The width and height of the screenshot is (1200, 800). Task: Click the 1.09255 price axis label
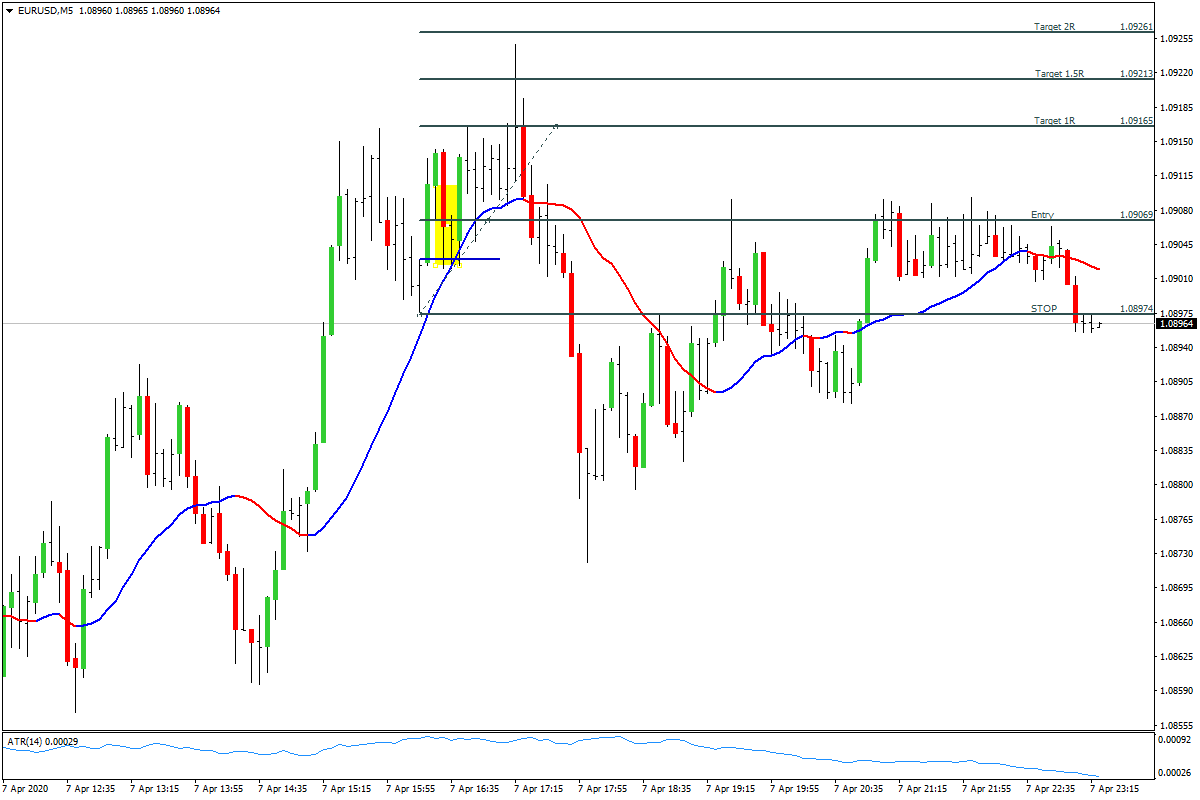[1177, 39]
